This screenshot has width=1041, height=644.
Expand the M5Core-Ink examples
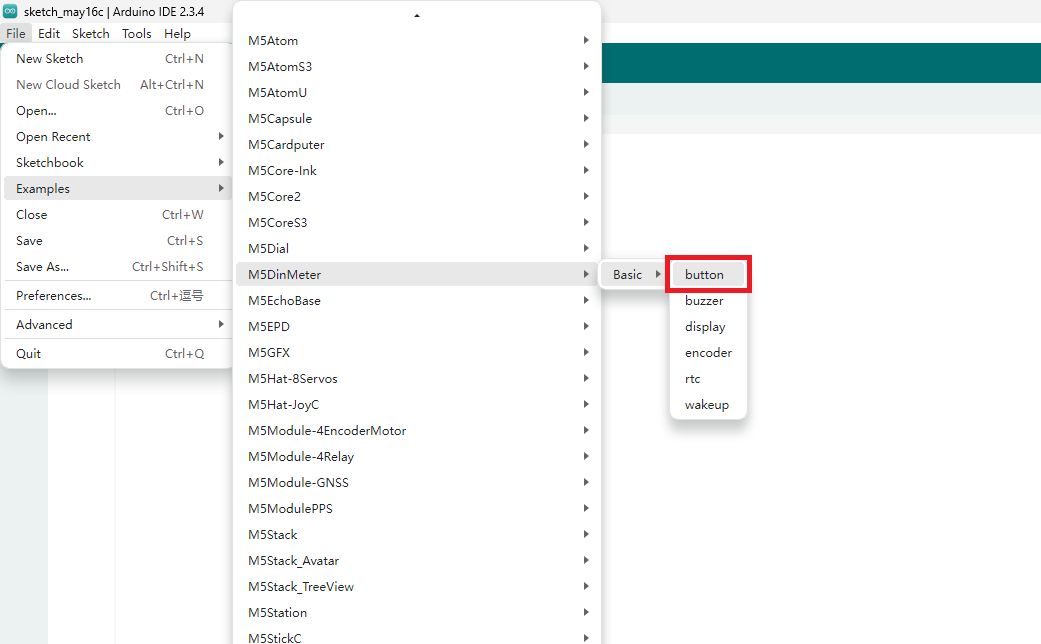(x=417, y=170)
